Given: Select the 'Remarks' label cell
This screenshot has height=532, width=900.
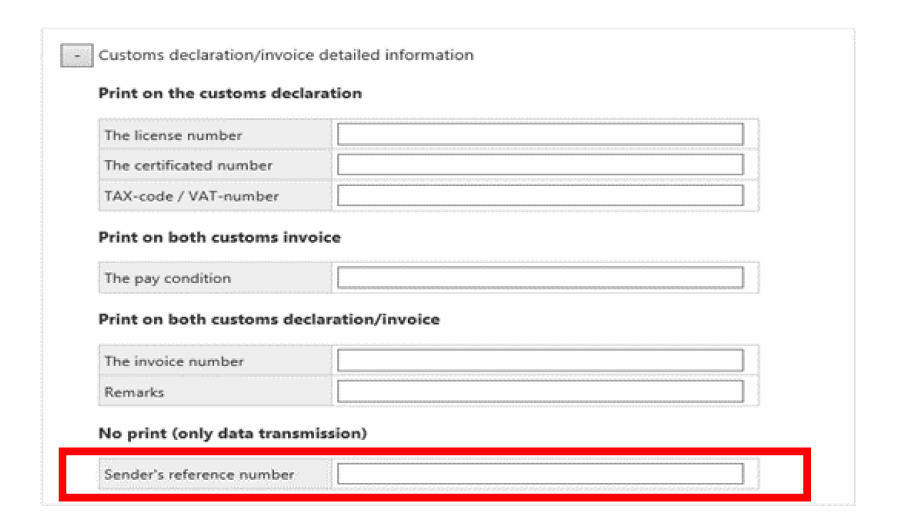Looking at the screenshot, I should click(134, 392).
